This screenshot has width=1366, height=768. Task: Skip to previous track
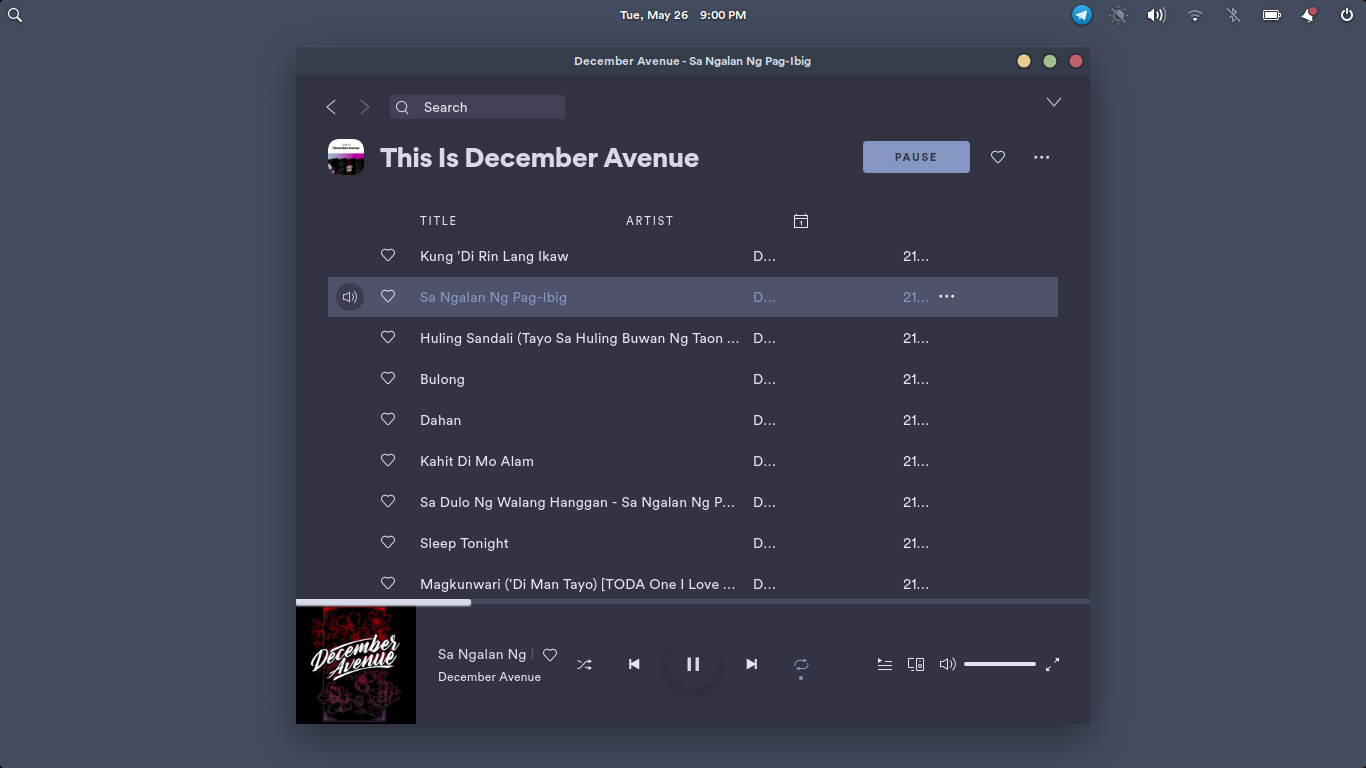coord(634,664)
